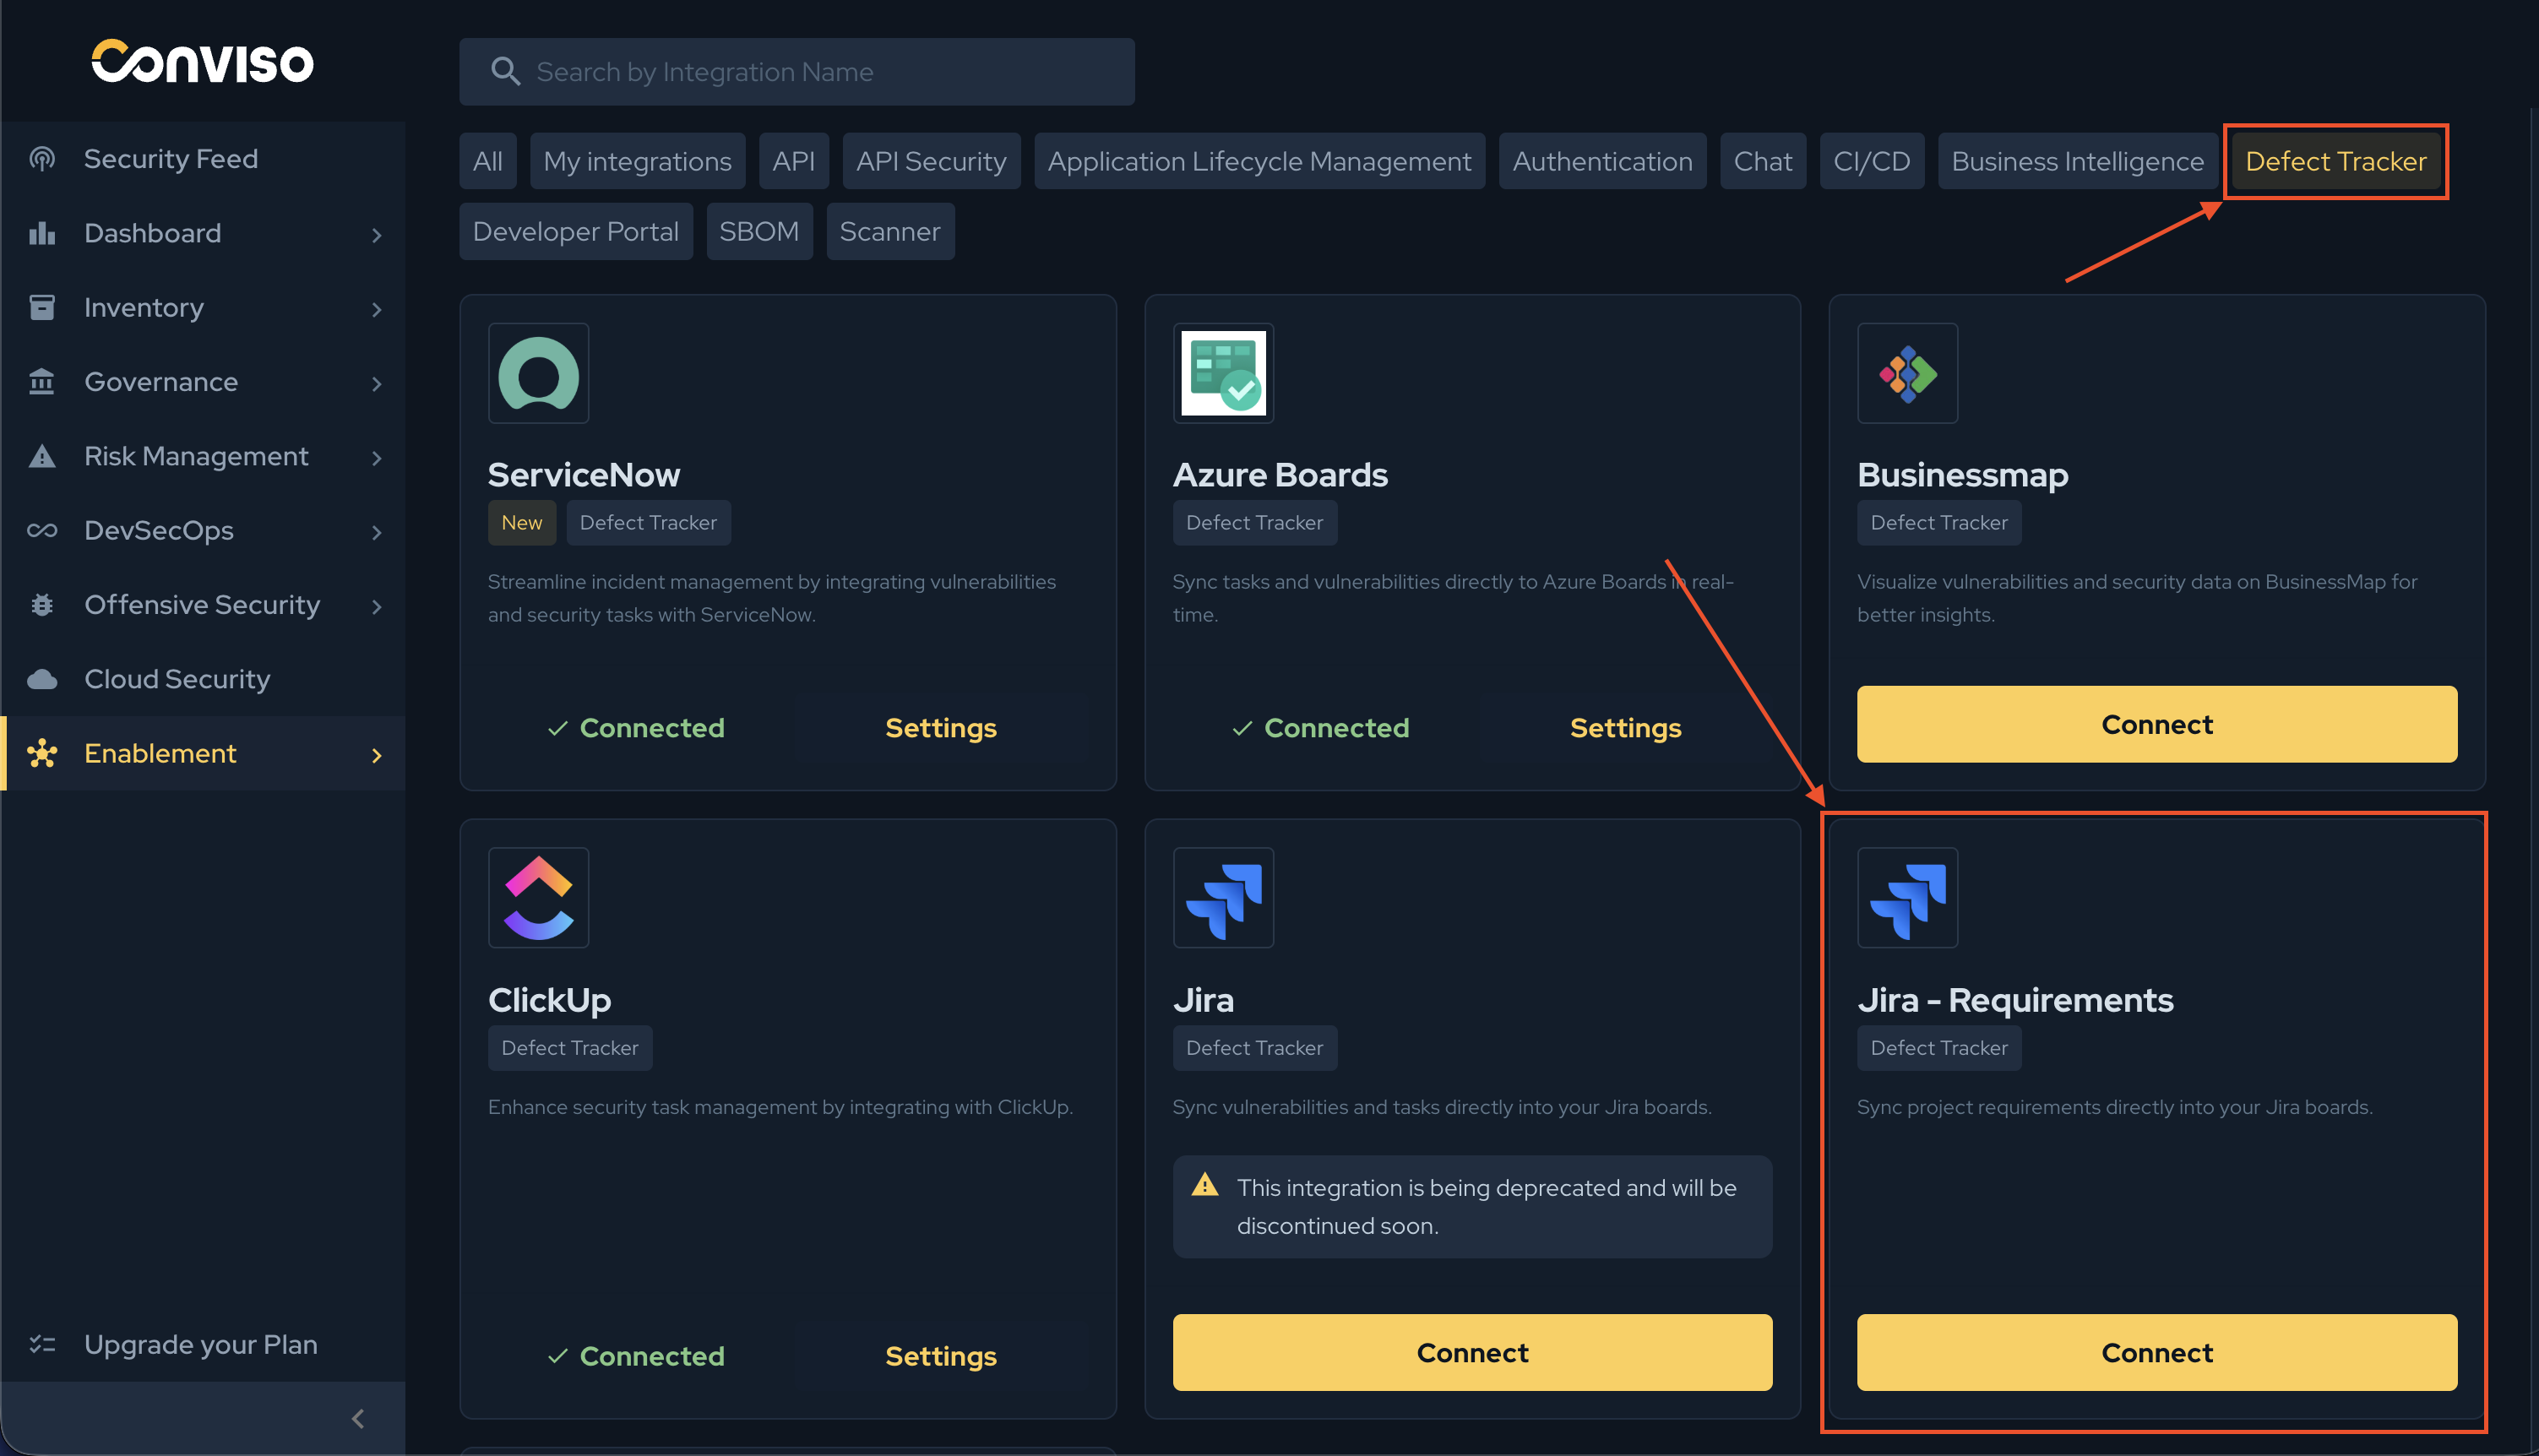Image resolution: width=2539 pixels, height=1456 pixels.
Task: Expand the Offensive Security submenu chevron
Action: pos(377,606)
